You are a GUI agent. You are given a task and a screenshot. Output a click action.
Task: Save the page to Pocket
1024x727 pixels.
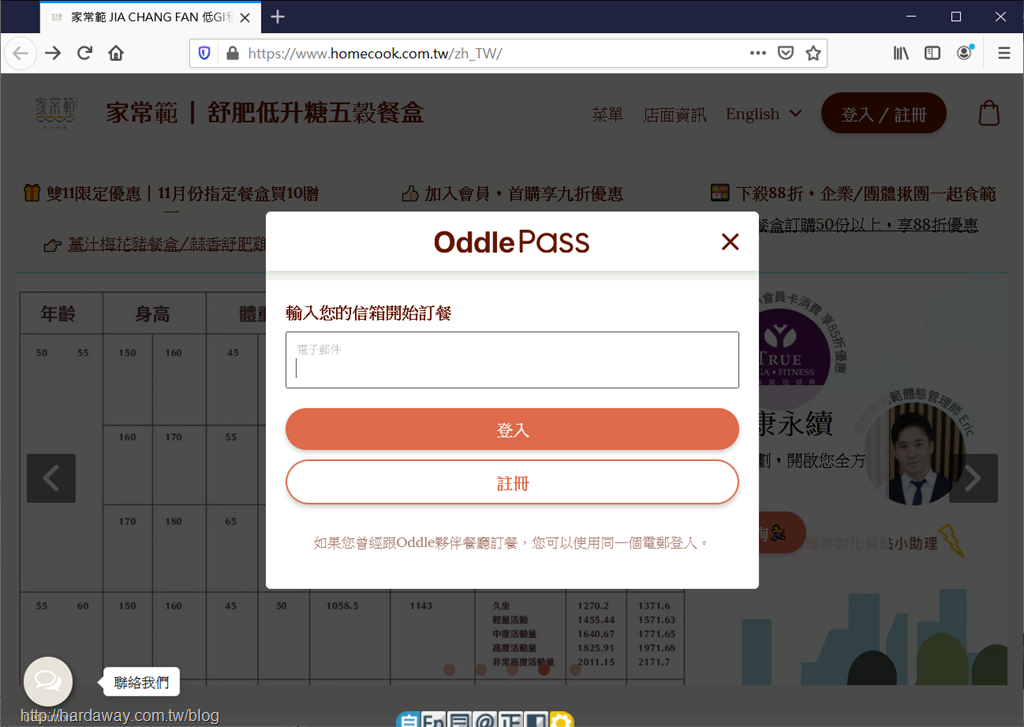tap(786, 53)
